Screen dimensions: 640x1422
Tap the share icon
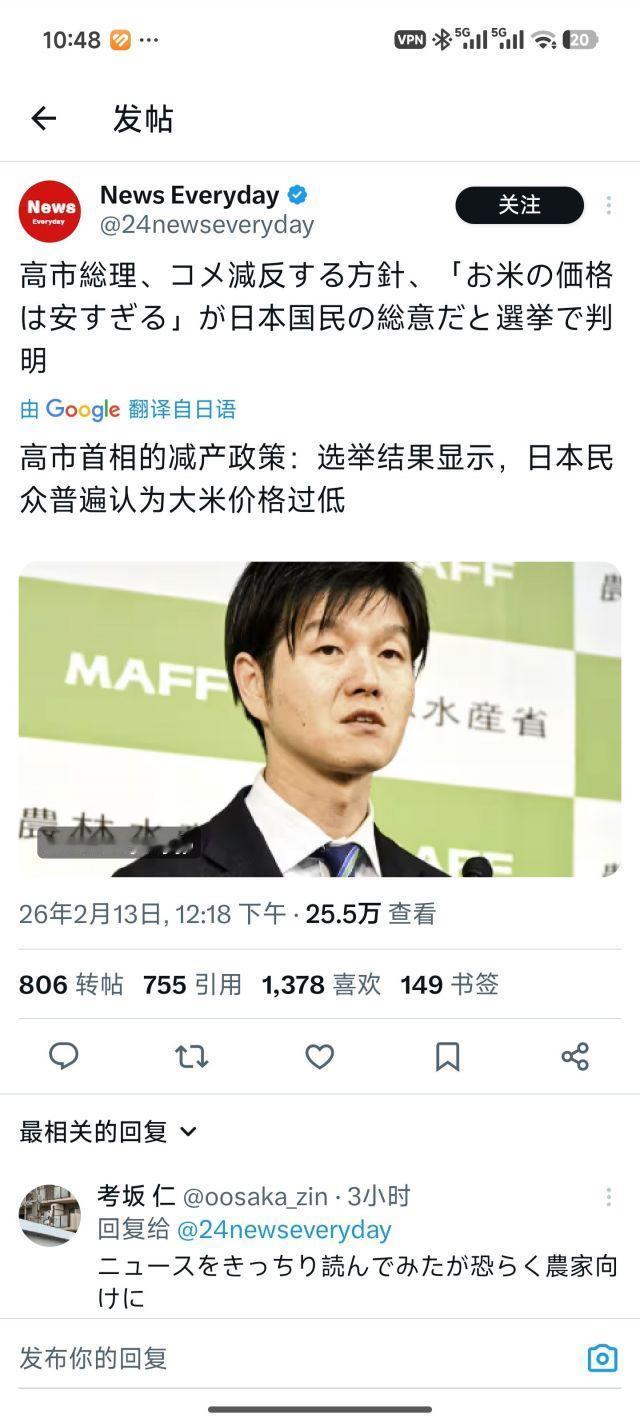[x=575, y=1056]
